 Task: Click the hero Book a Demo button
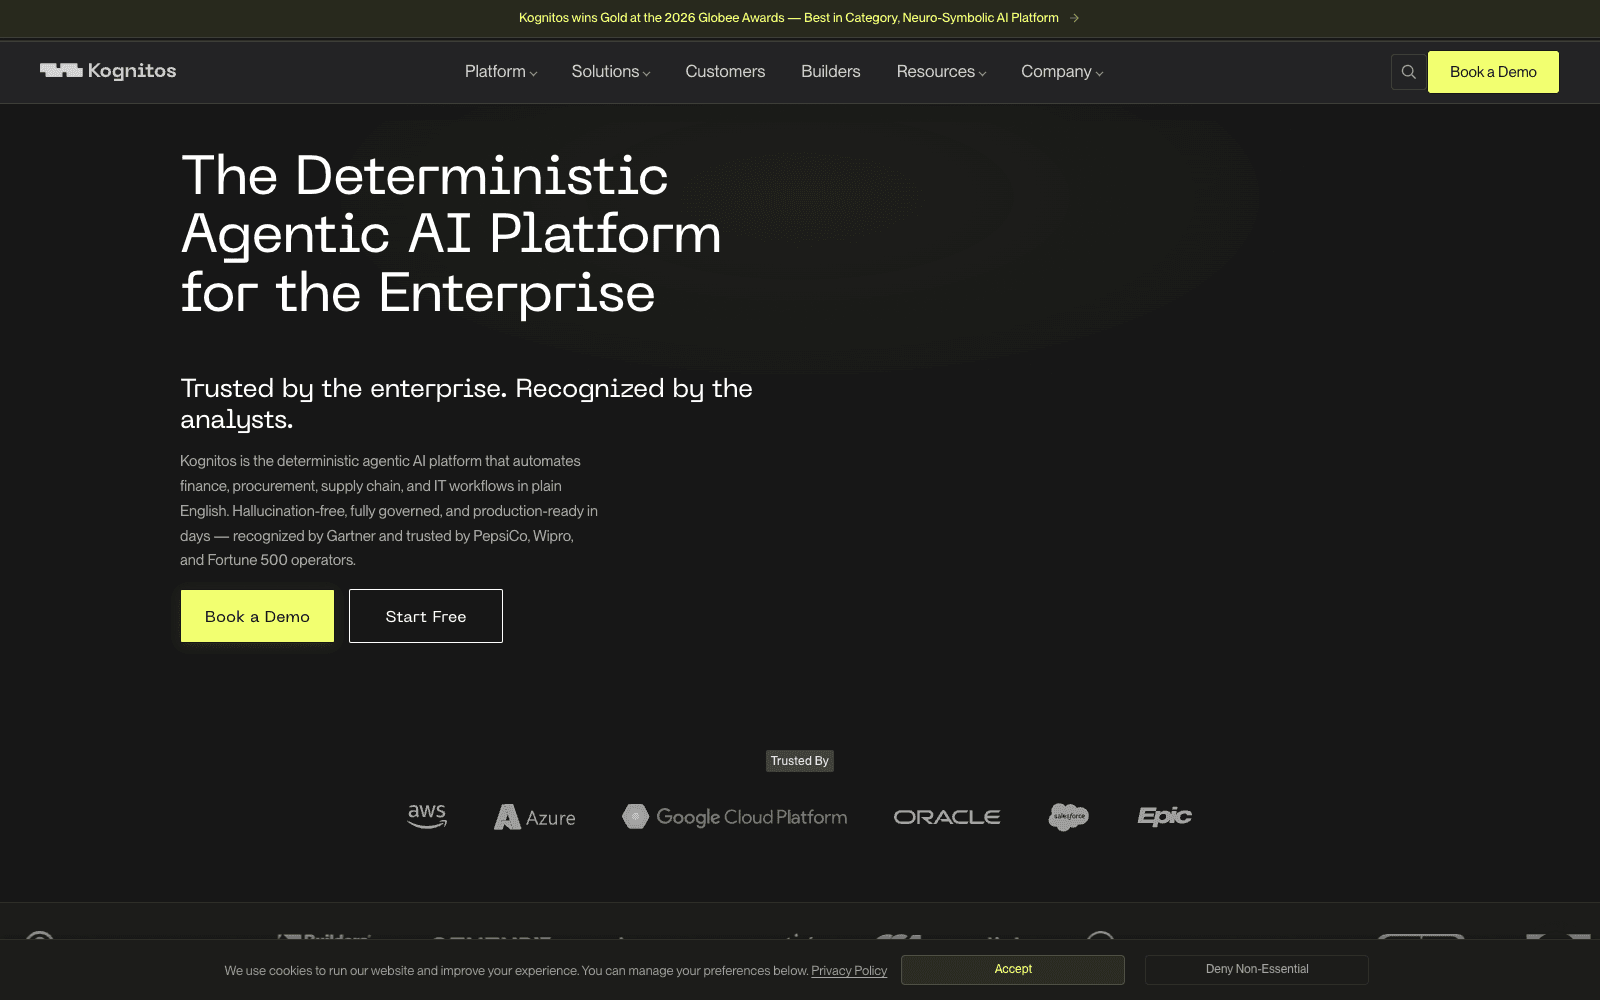(x=257, y=616)
